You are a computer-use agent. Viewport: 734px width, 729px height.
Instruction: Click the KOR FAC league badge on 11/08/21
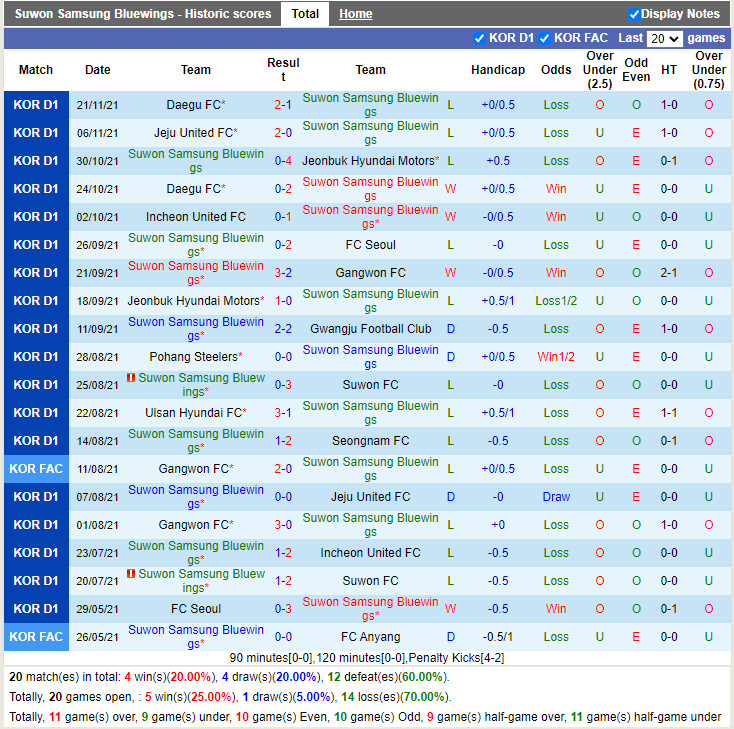coord(36,469)
